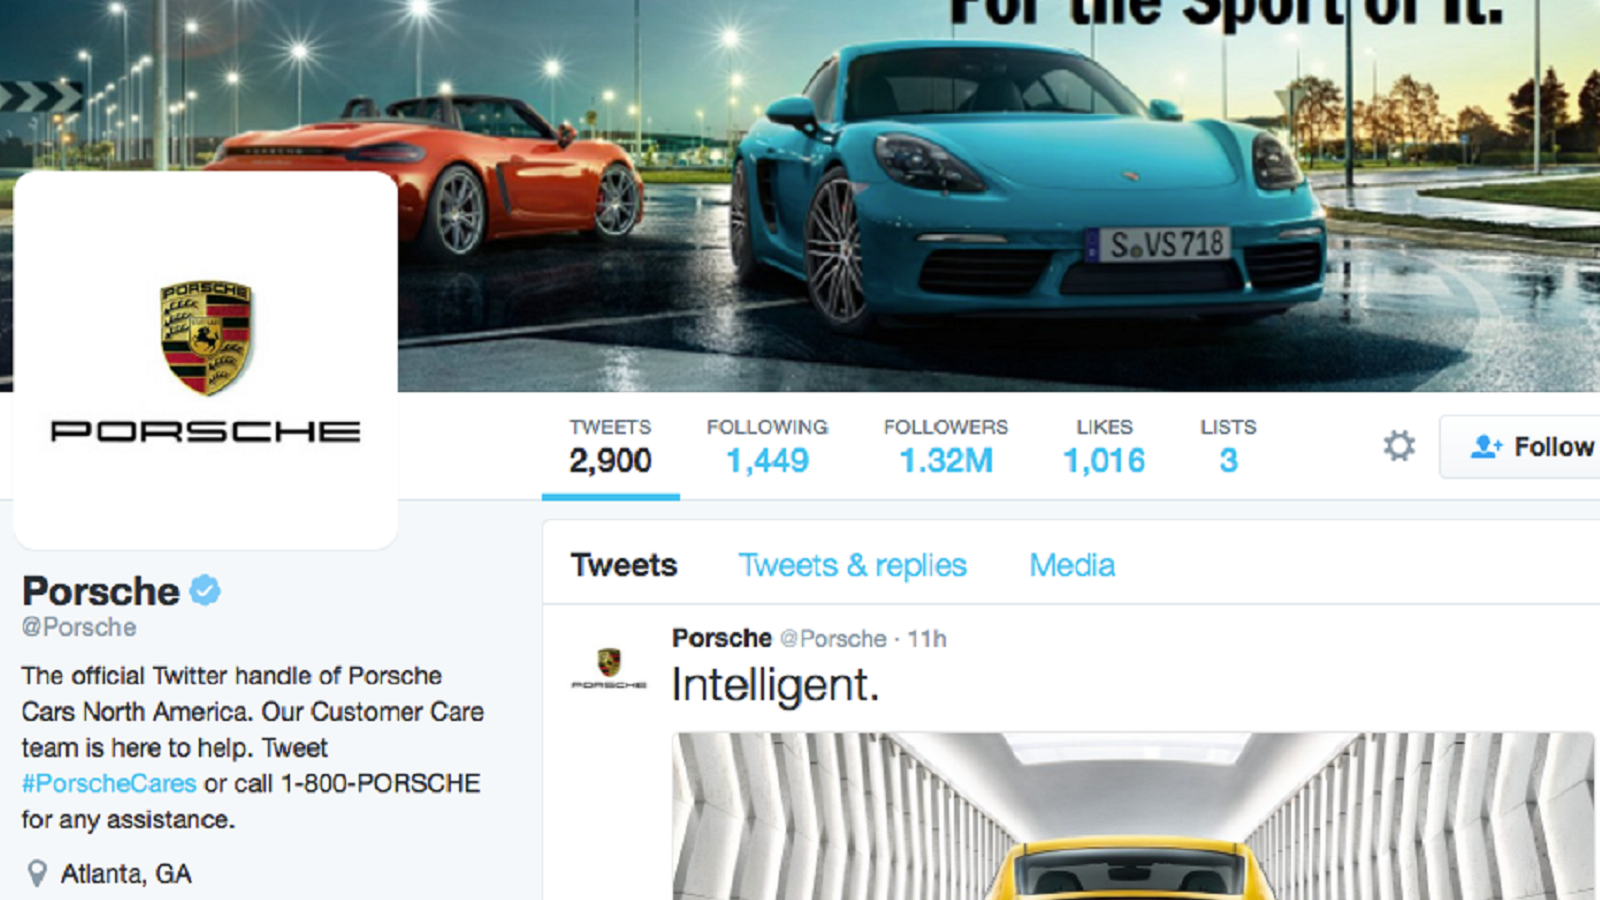
Task: Open the Followers 1.32M list
Action: pyautogui.click(x=946, y=446)
